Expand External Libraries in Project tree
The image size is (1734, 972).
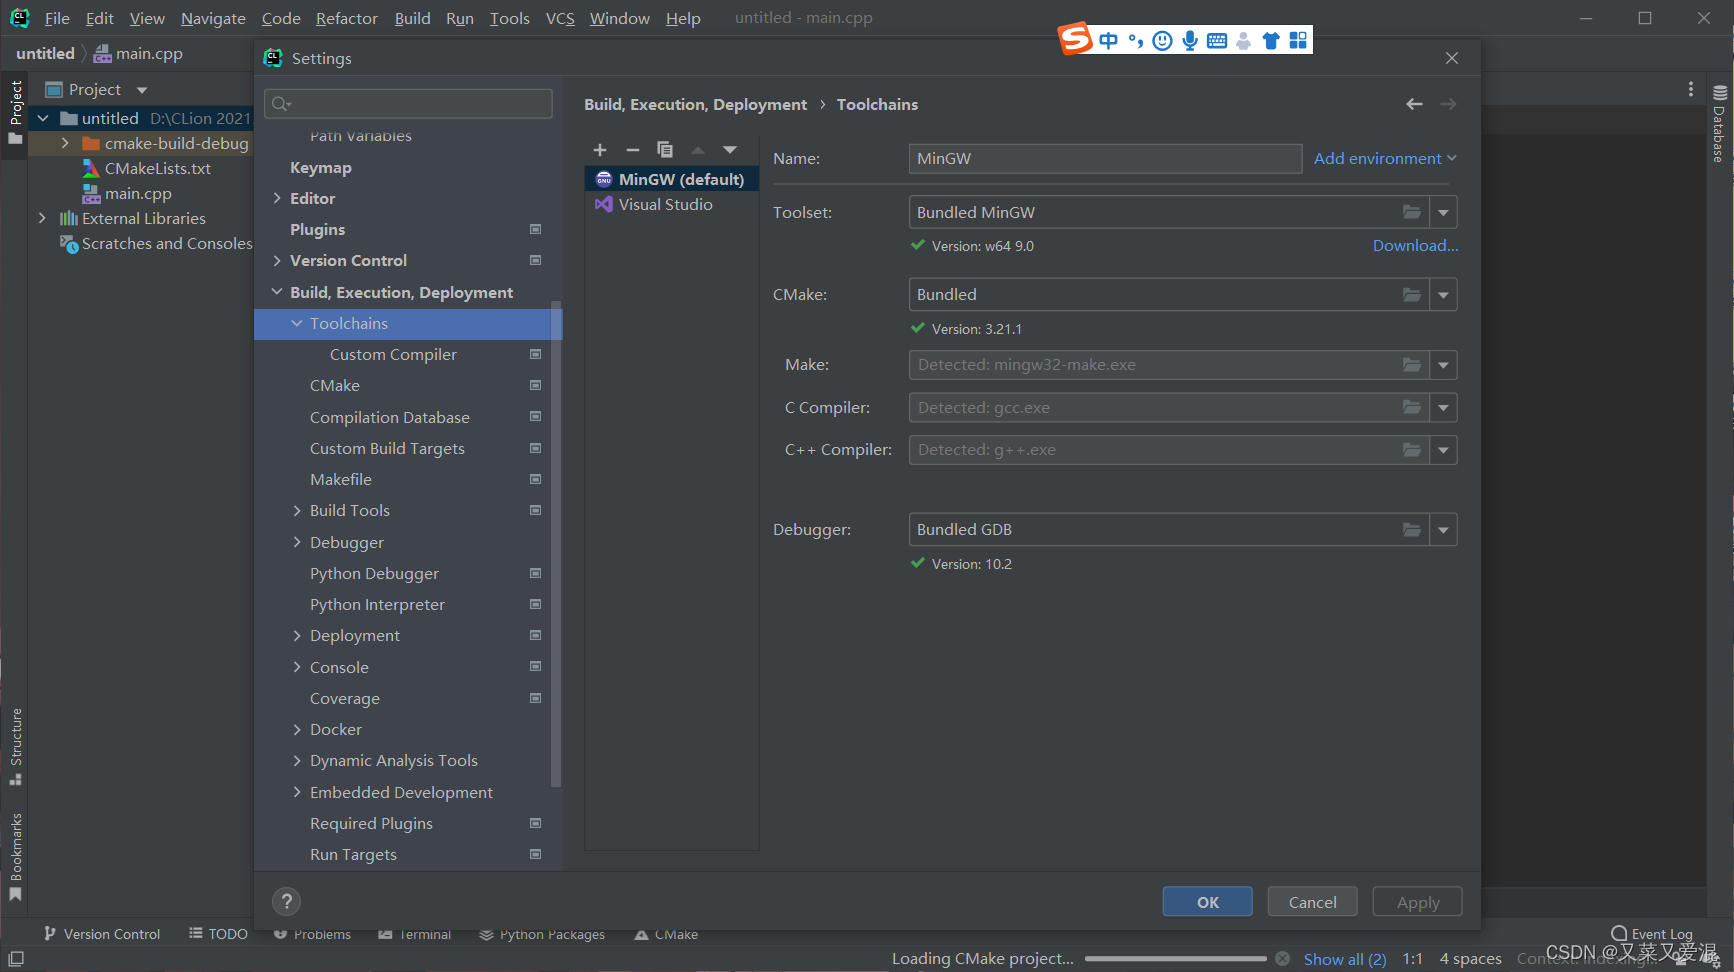coord(42,218)
